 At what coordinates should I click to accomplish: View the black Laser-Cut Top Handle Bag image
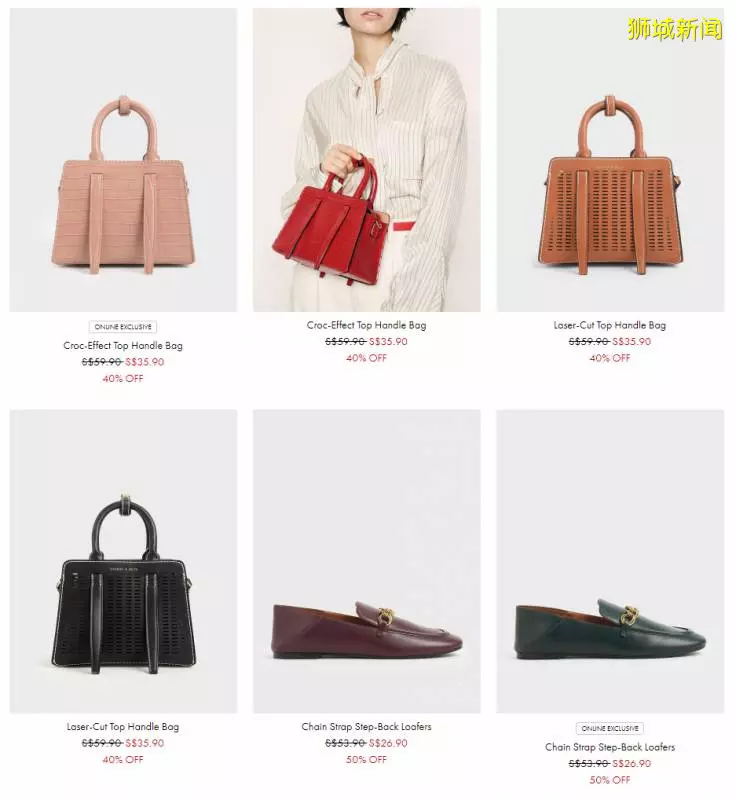click(123, 561)
